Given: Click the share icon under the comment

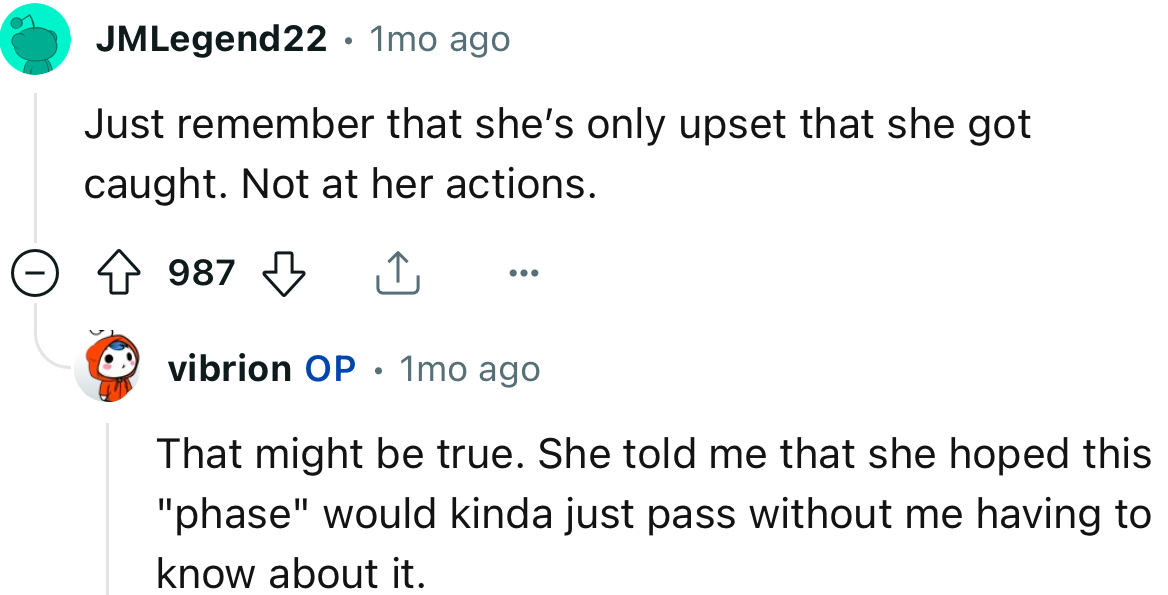Looking at the screenshot, I should coord(398,272).
